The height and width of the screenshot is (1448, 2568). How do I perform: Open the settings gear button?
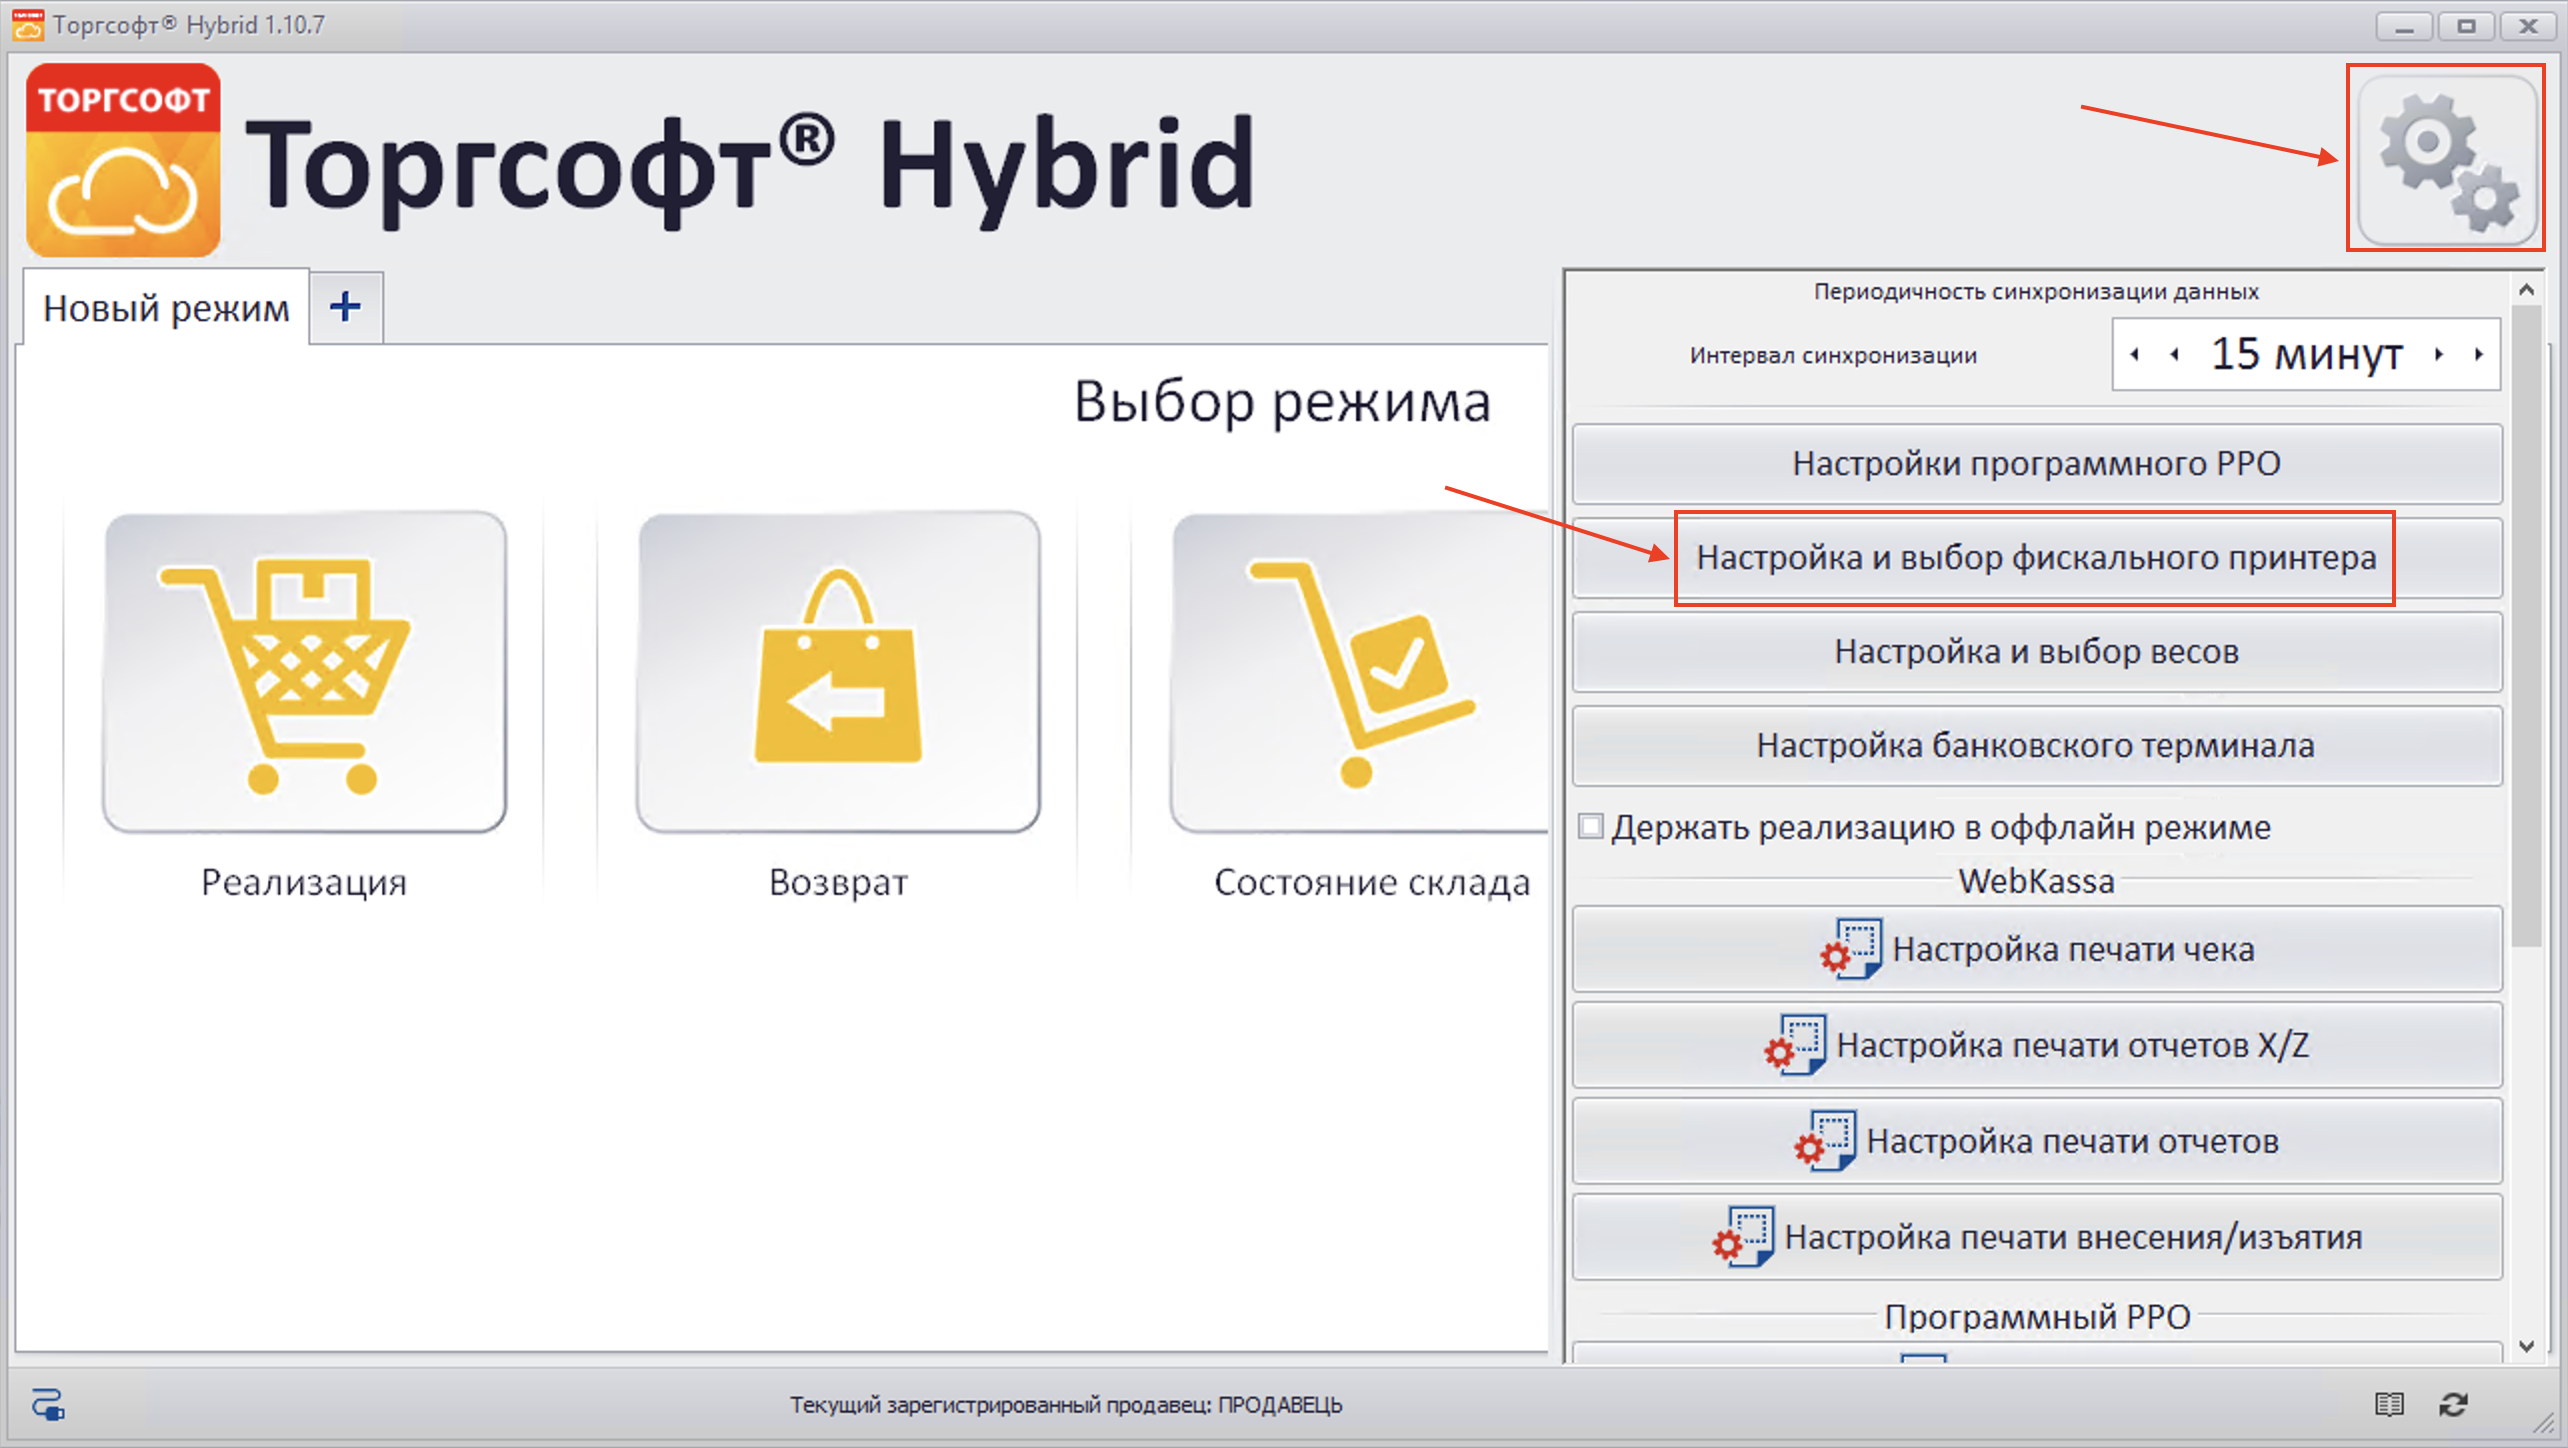coord(2446,160)
